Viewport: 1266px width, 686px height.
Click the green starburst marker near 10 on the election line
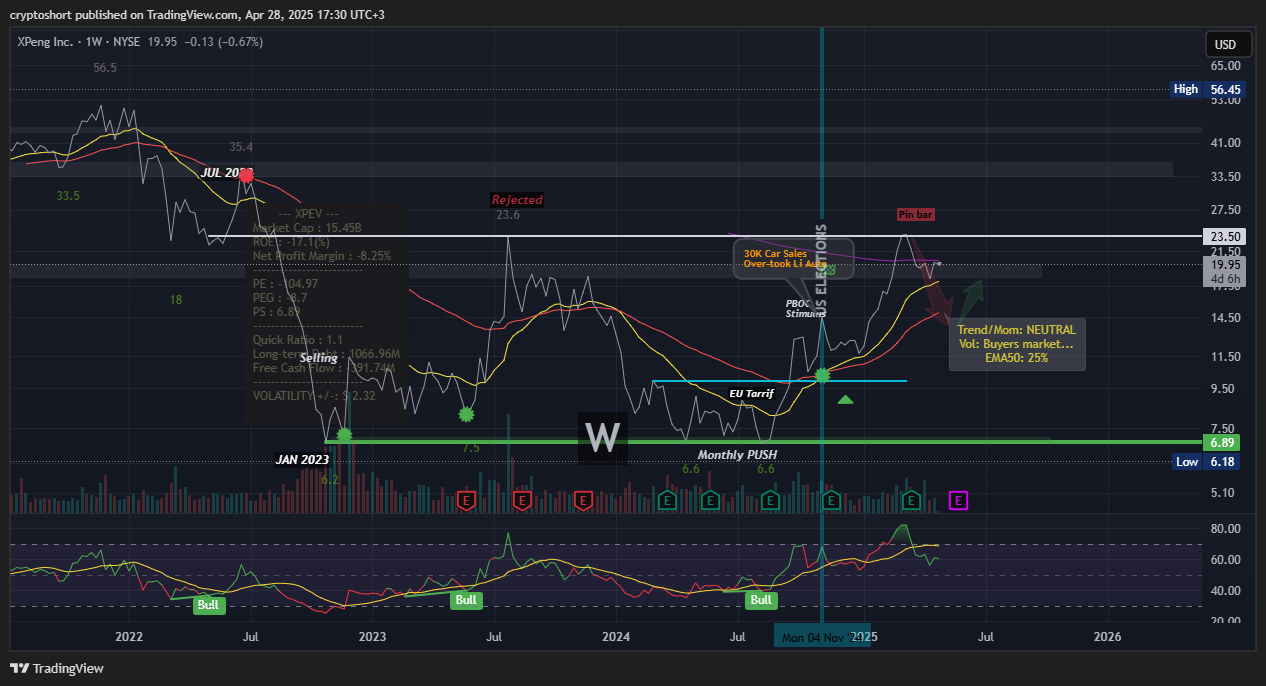tap(822, 375)
